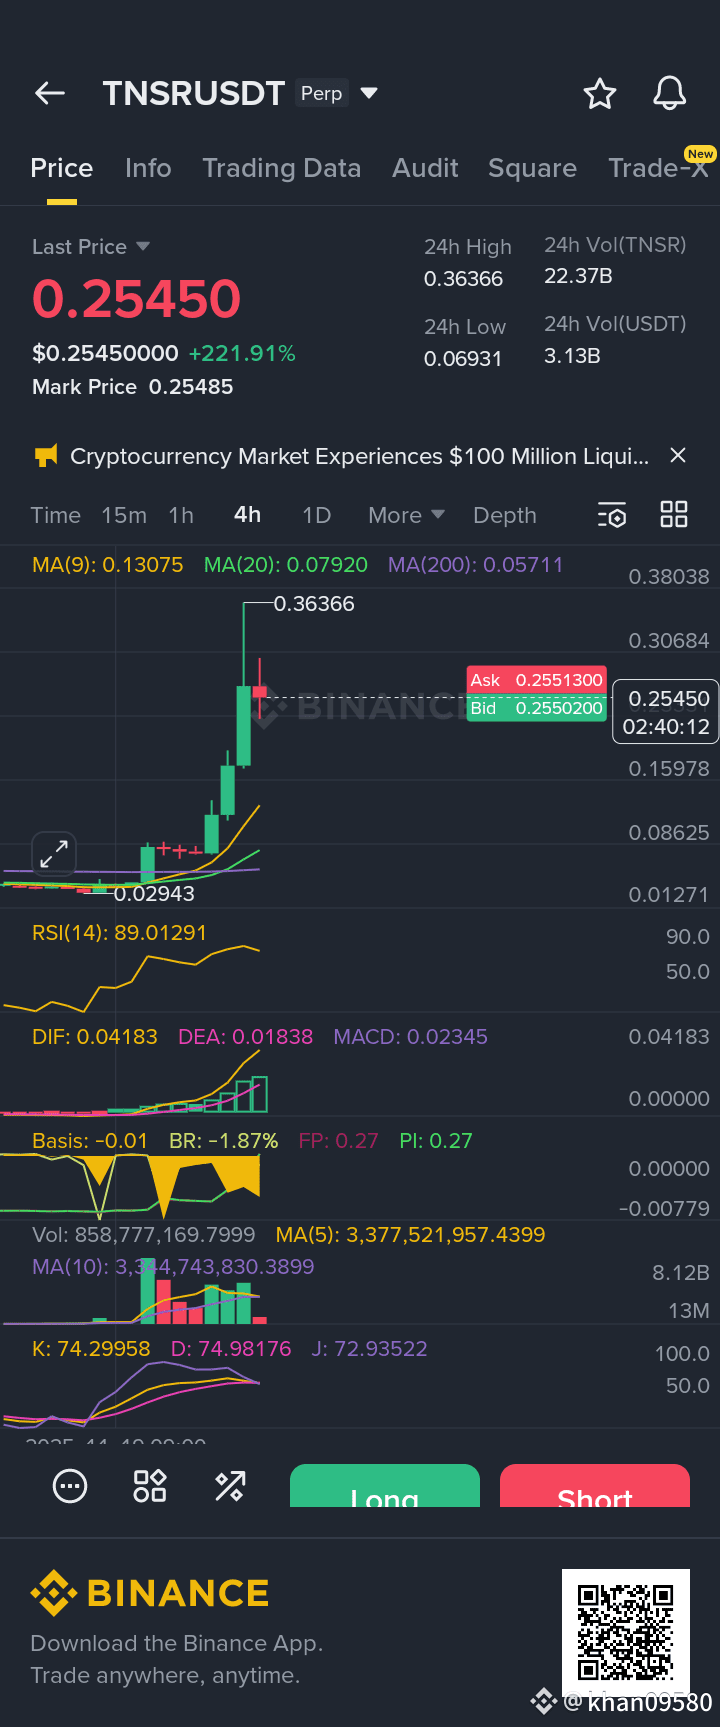
Task: Open the trading tools wand icon
Action: pyautogui.click(x=230, y=1486)
